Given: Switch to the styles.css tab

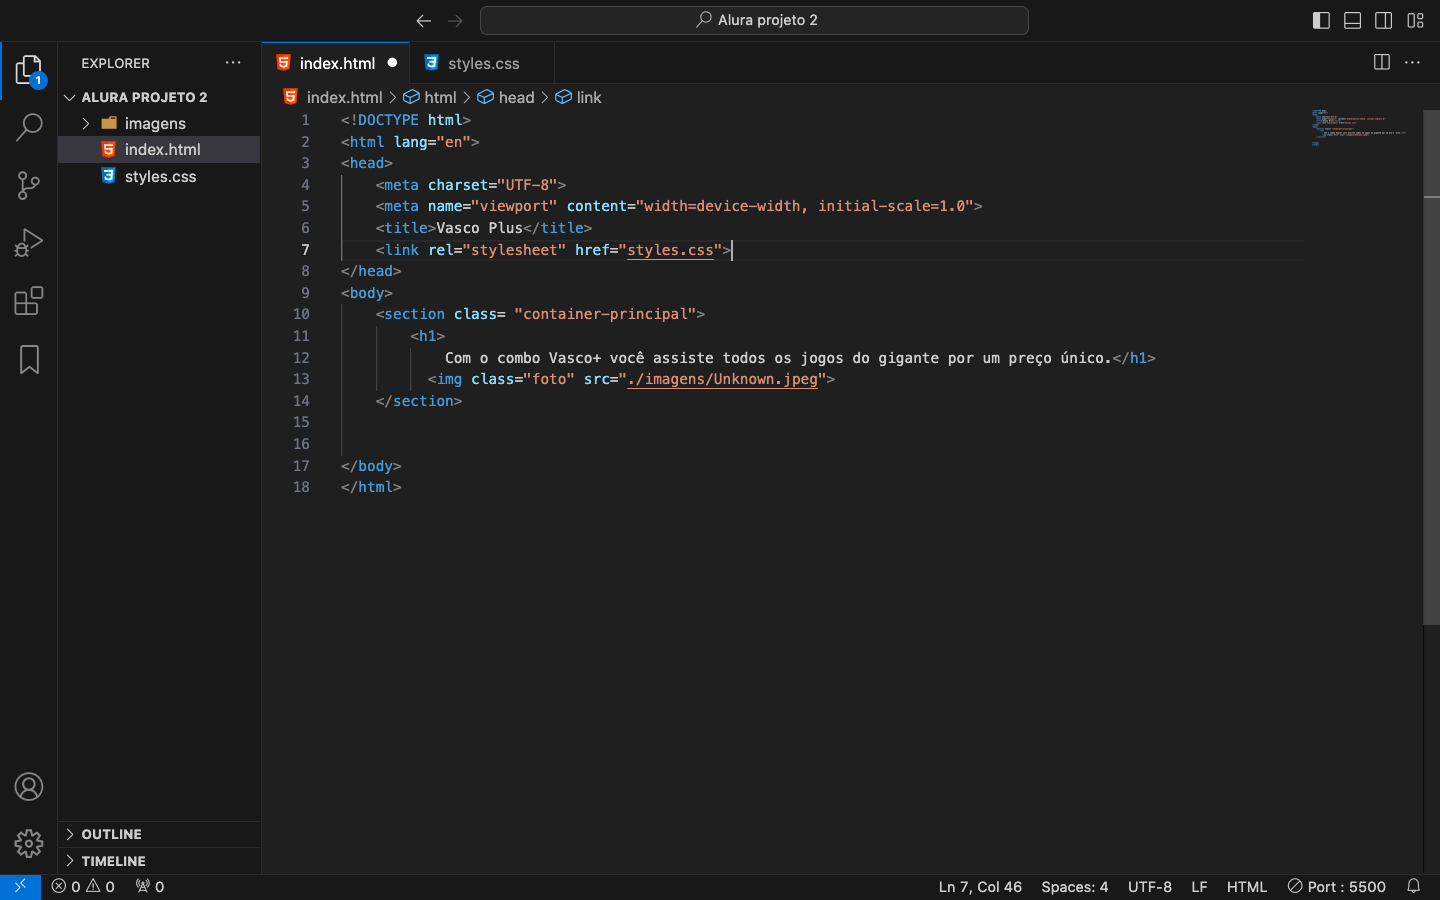Looking at the screenshot, I should pos(483,63).
